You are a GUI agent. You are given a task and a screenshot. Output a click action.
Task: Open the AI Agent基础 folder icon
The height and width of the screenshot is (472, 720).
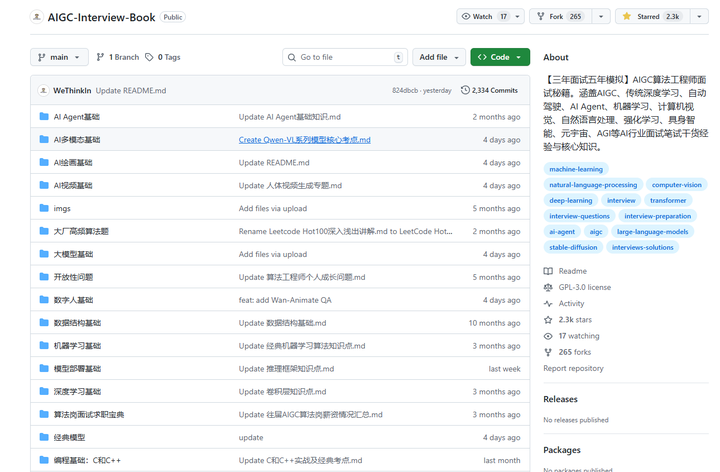click(44, 116)
